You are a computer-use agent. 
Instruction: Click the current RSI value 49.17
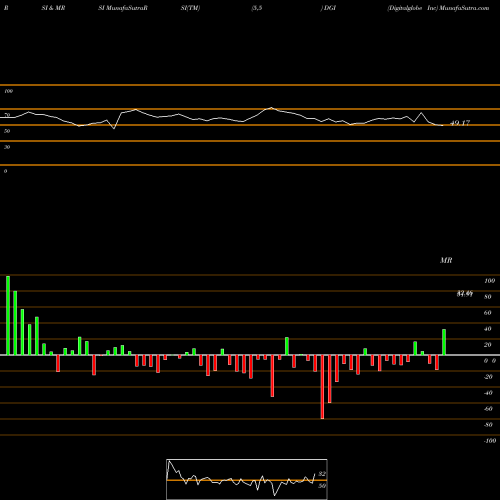460,123
